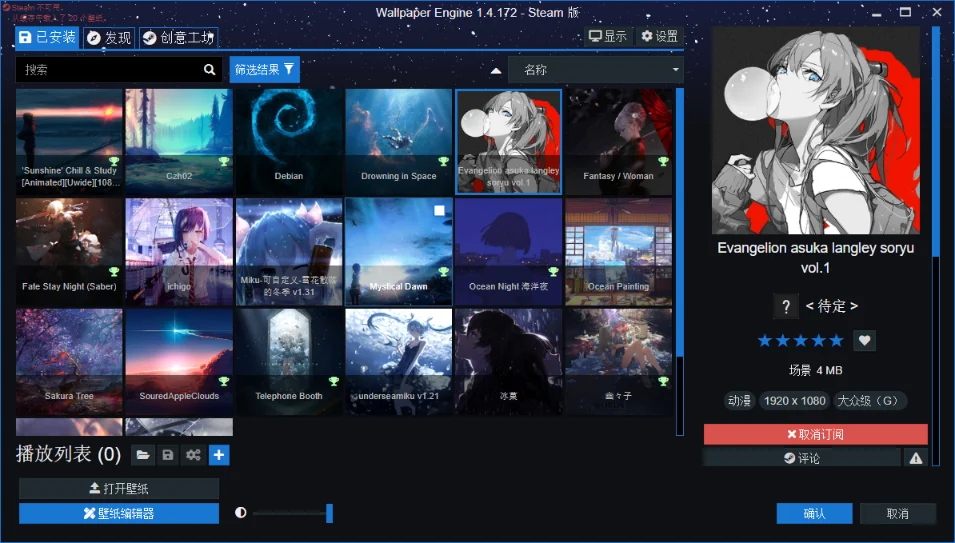Add wallpaper to playlist with plus icon
The image size is (955, 543).
[219, 455]
